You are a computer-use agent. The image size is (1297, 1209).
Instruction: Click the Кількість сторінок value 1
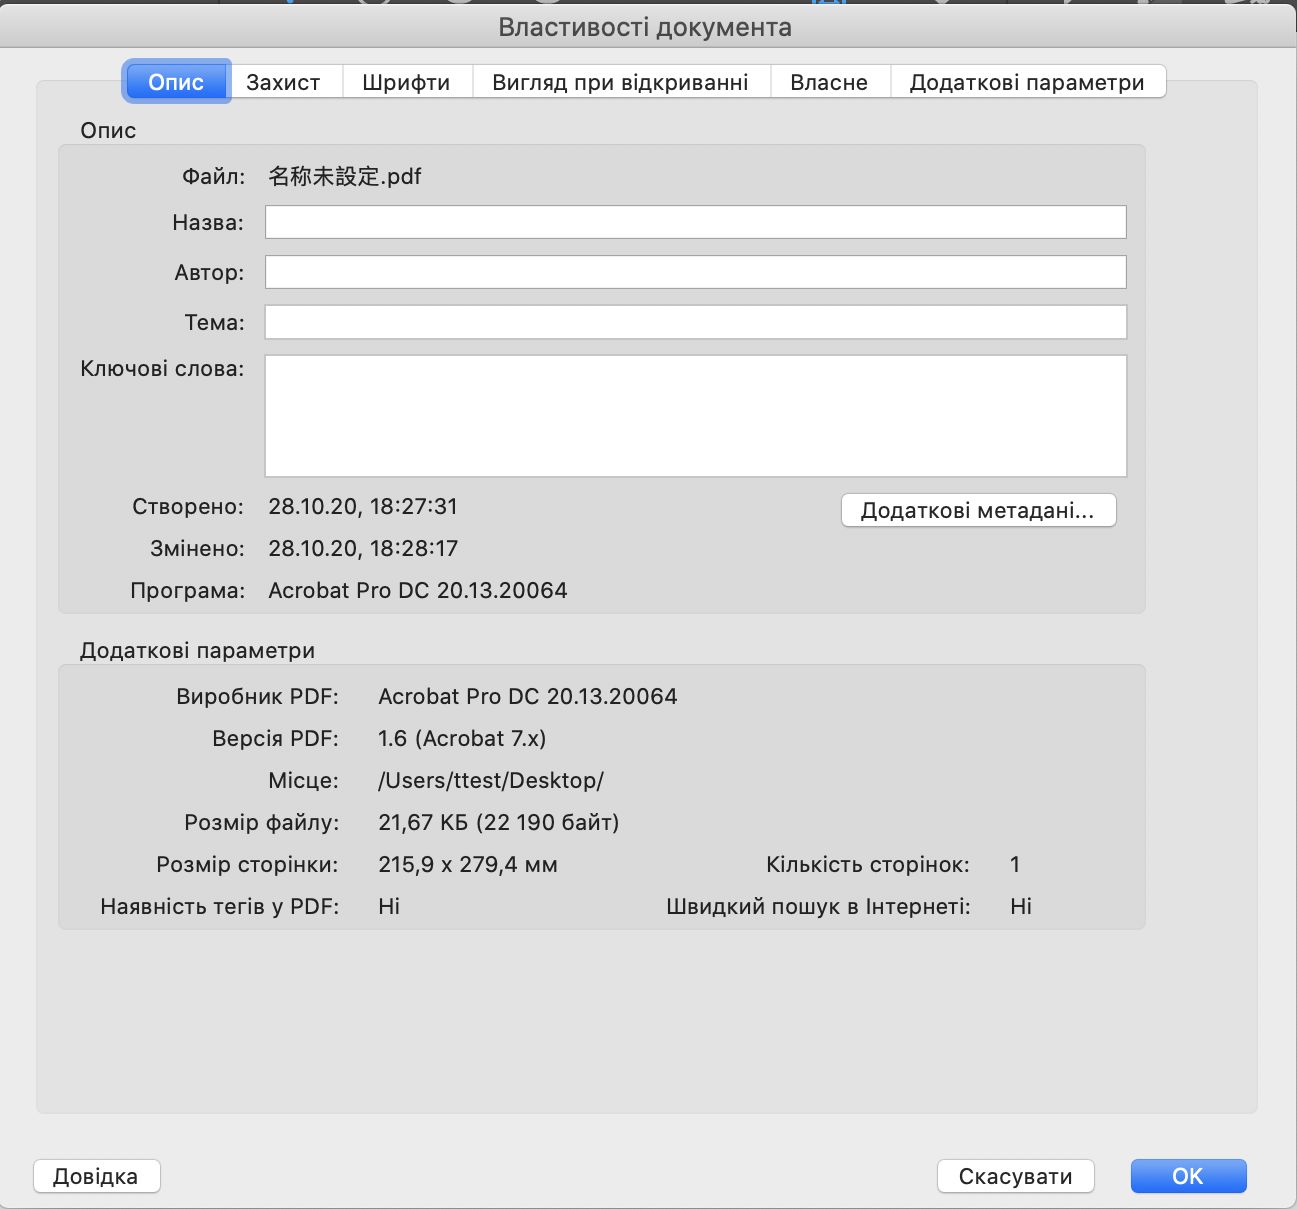pyautogui.click(x=1015, y=865)
